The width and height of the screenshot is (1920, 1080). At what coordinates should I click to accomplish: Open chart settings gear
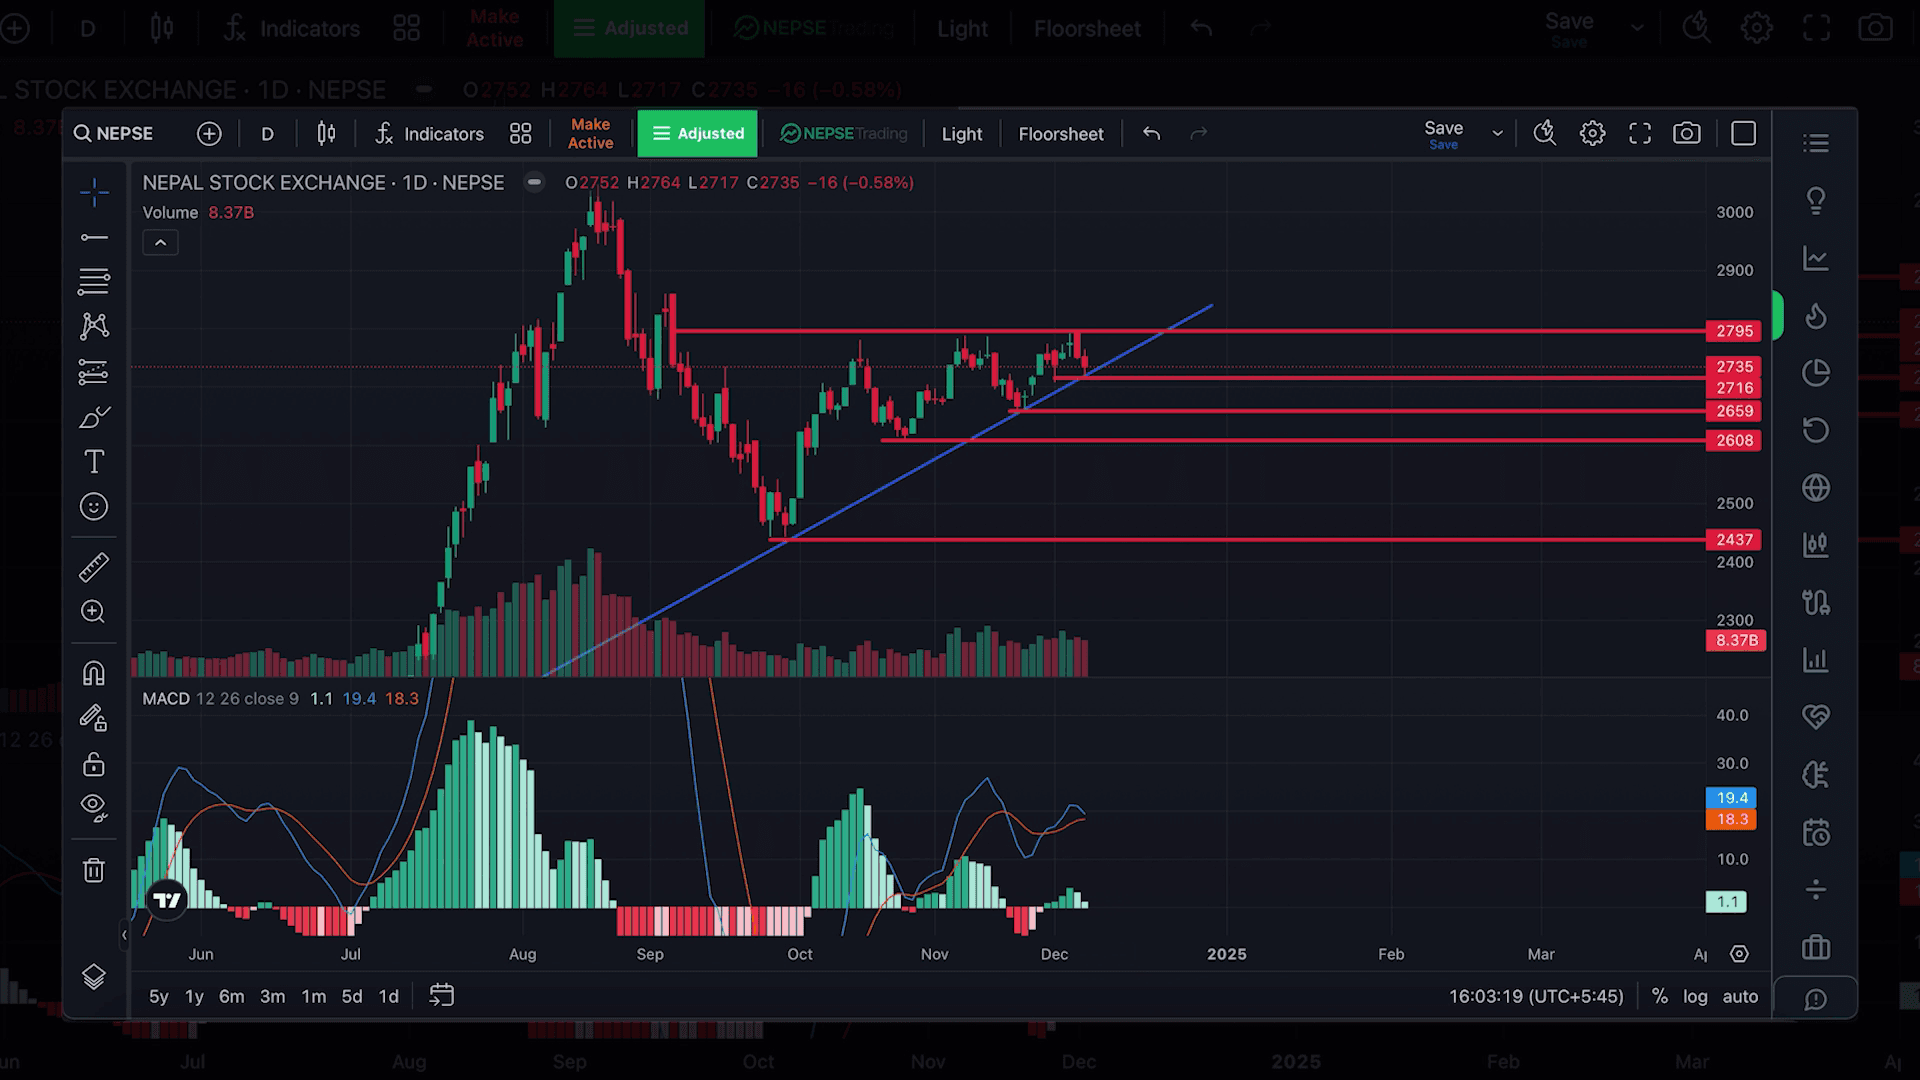tap(1593, 134)
